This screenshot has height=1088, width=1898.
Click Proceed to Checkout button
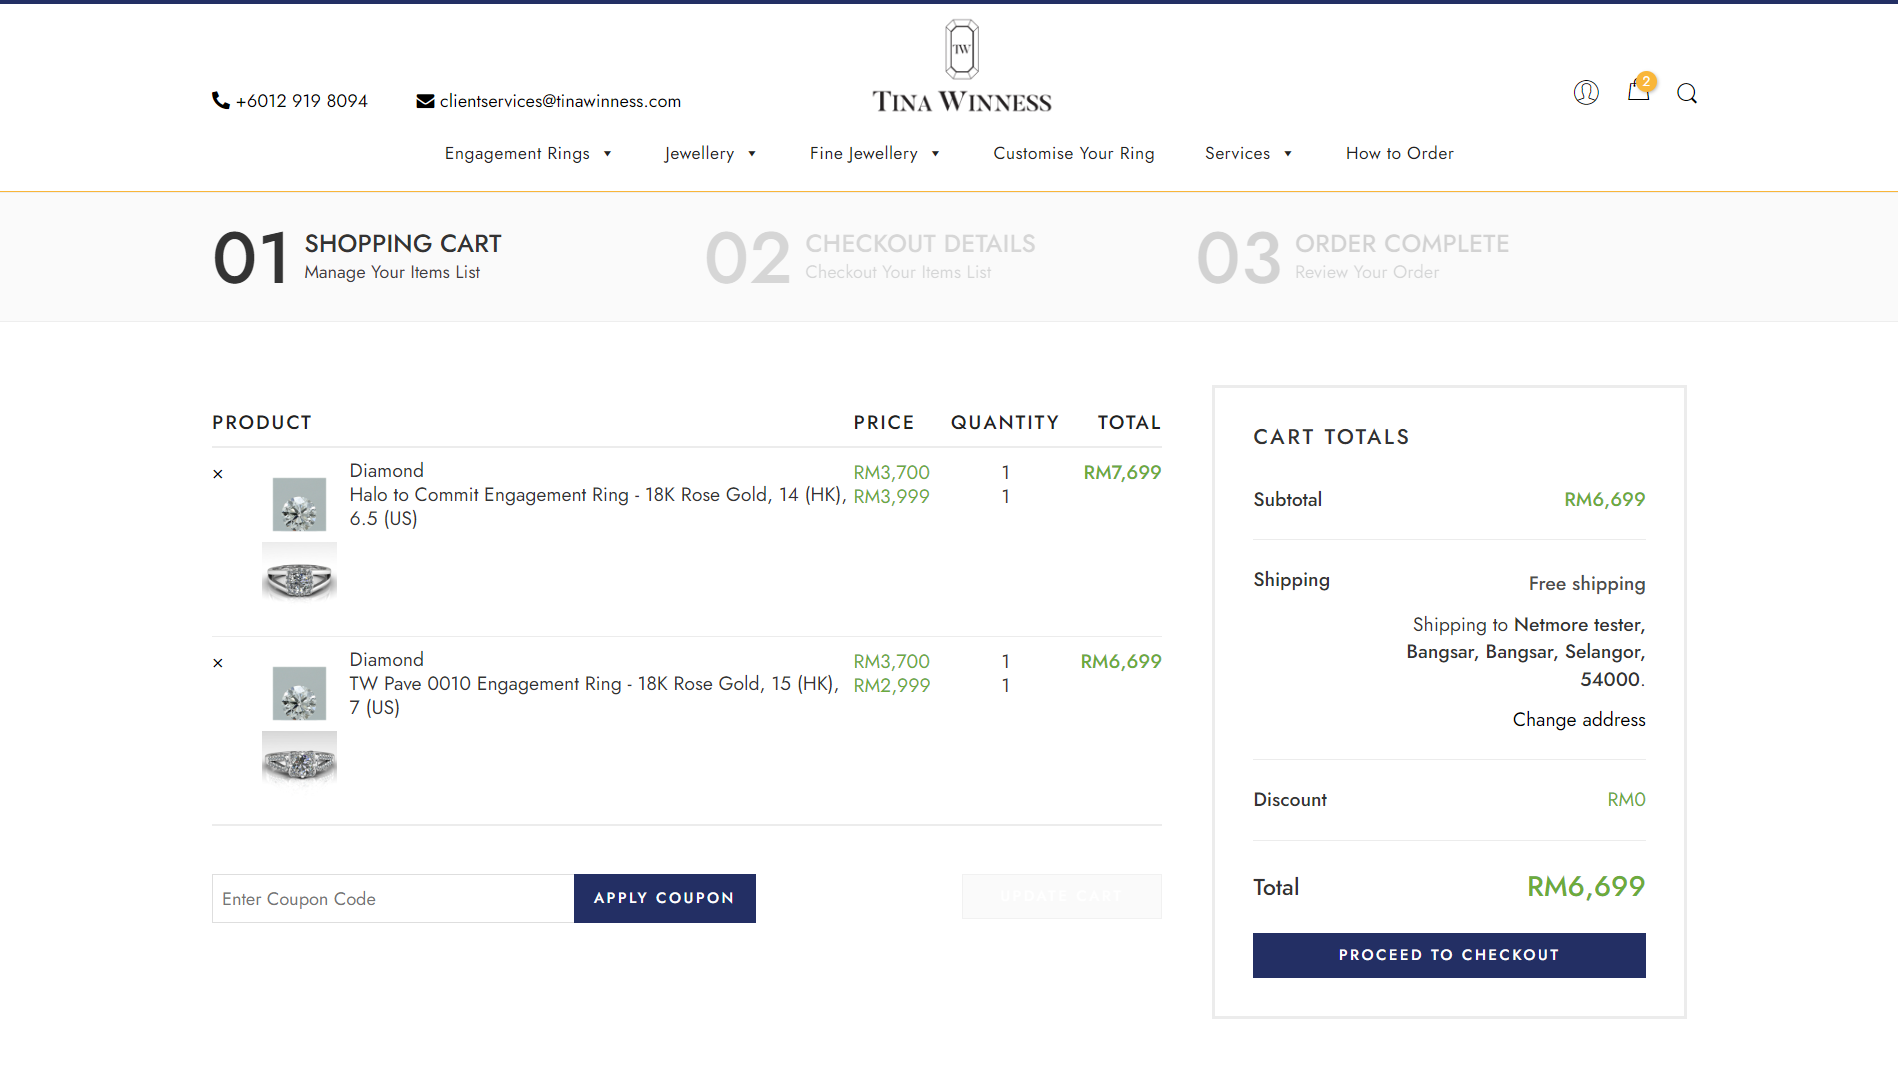1449,955
